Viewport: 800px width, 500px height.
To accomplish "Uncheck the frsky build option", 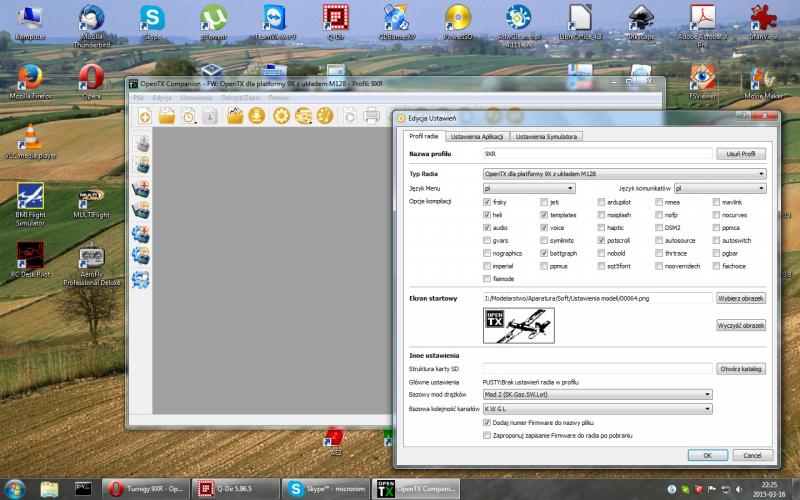I will click(x=487, y=202).
